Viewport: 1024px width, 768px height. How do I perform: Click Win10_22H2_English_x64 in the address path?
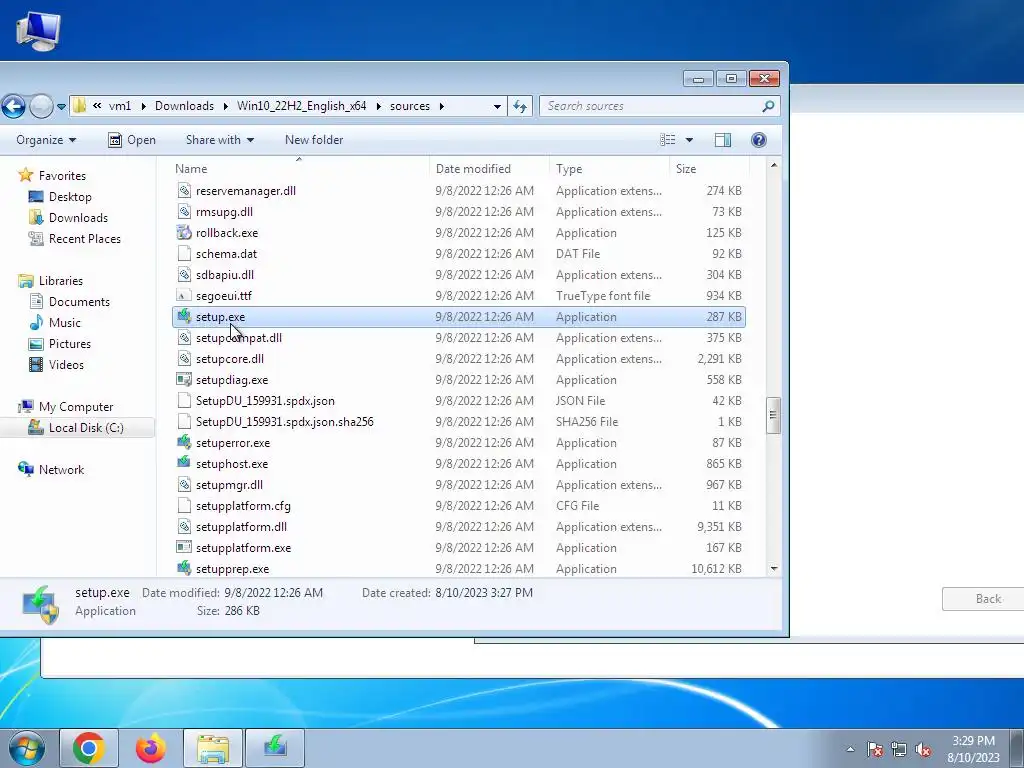point(301,106)
